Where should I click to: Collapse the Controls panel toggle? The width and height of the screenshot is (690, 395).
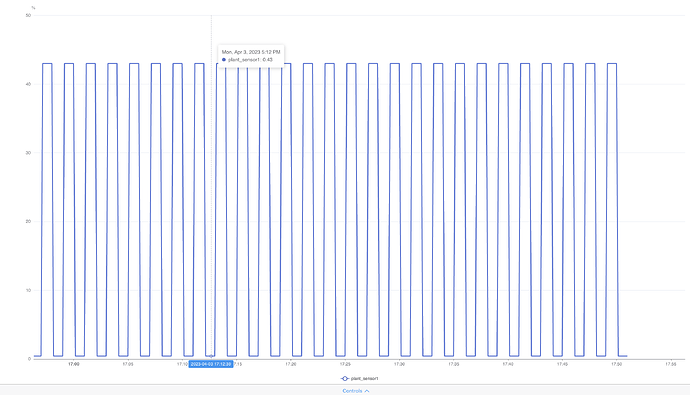click(356, 391)
